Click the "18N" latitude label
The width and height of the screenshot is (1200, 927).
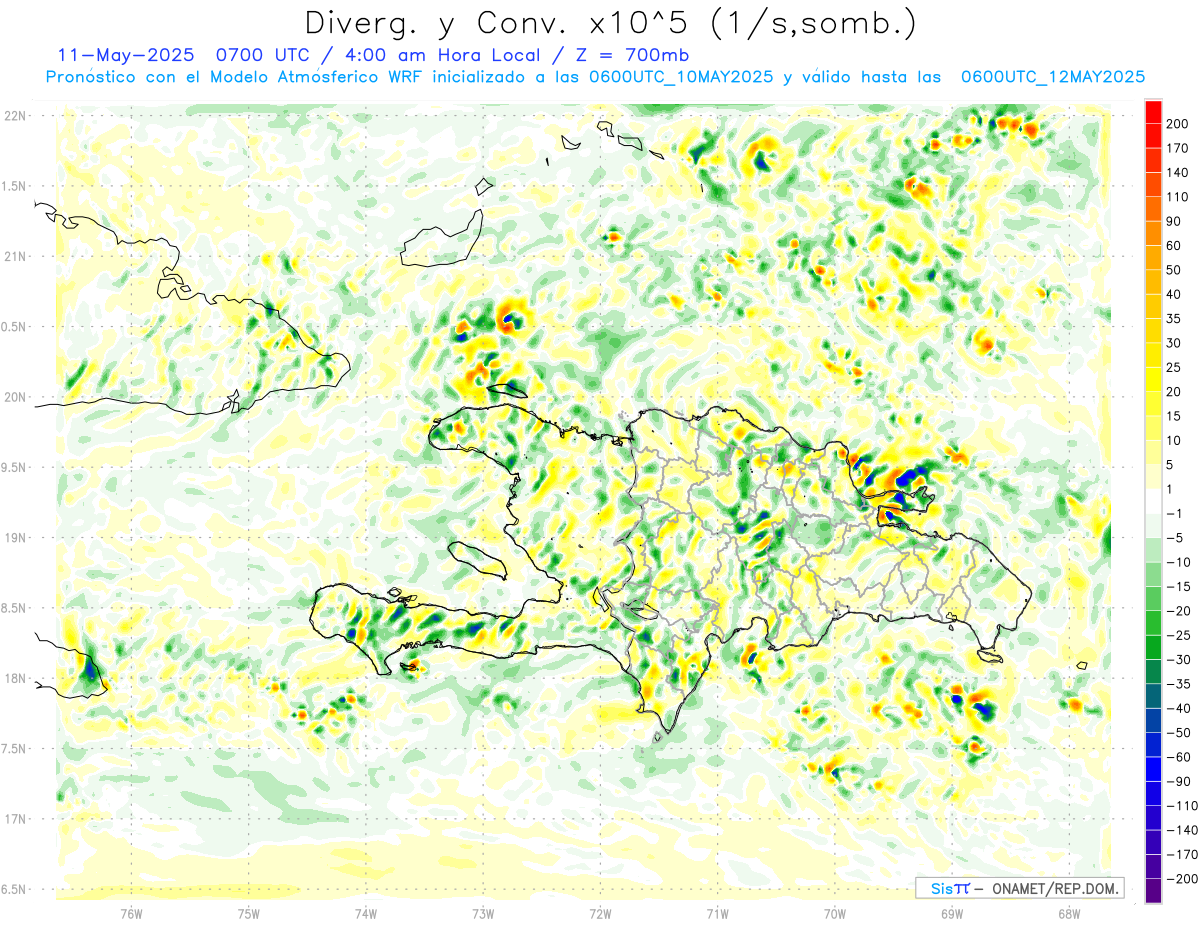(15, 679)
